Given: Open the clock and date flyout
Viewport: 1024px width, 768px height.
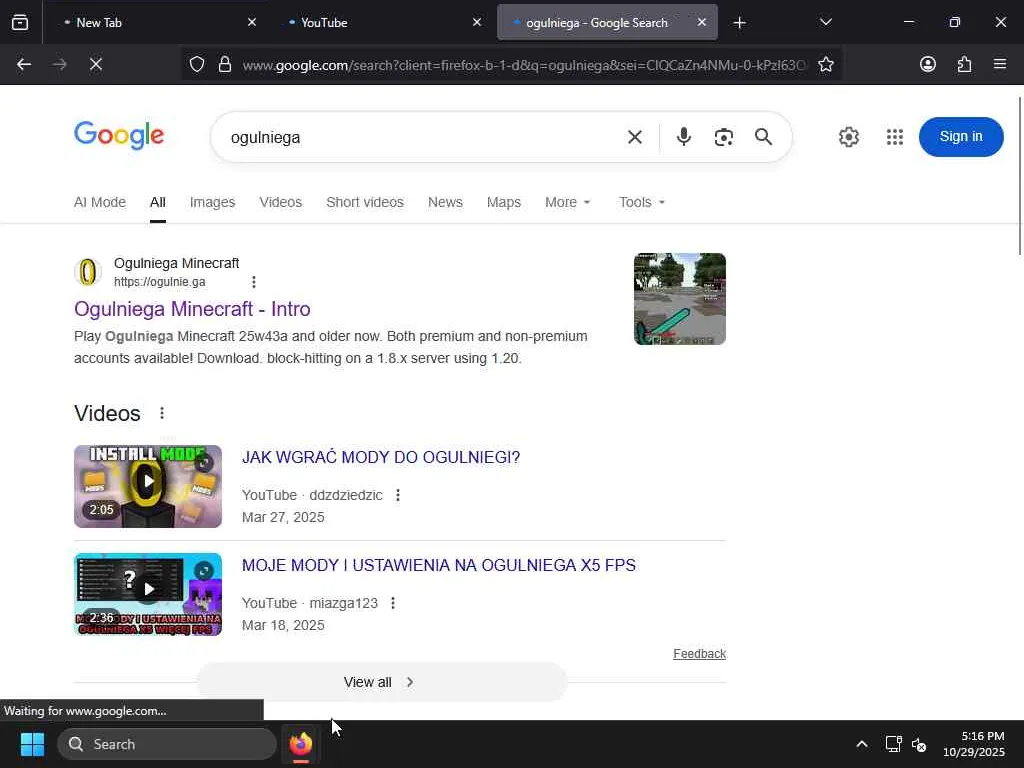Looking at the screenshot, I should coord(973,744).
